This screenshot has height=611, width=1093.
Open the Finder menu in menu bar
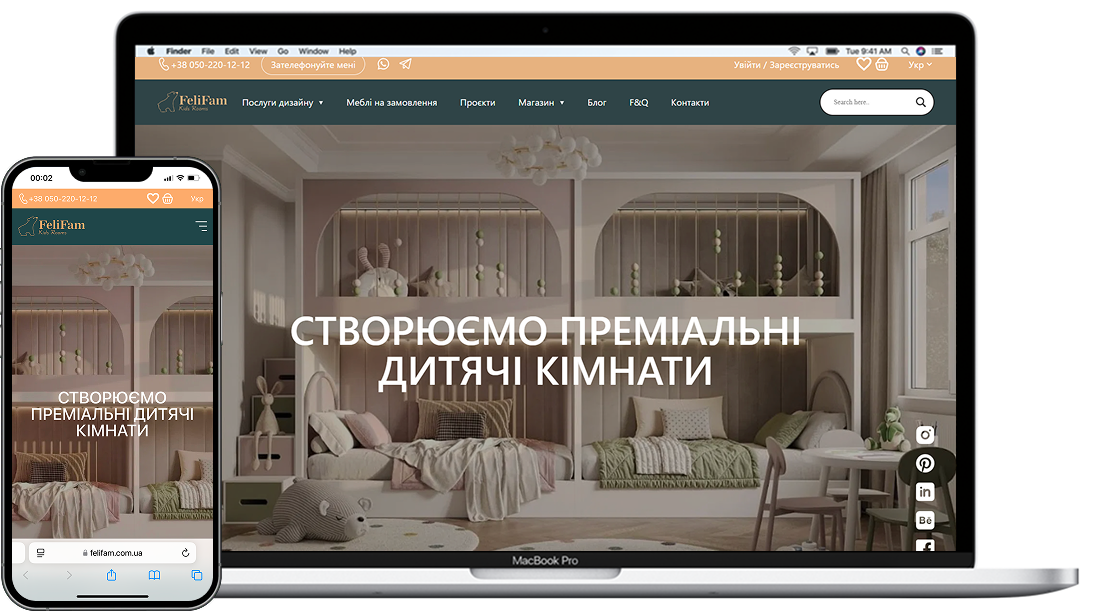pos(178,51)
